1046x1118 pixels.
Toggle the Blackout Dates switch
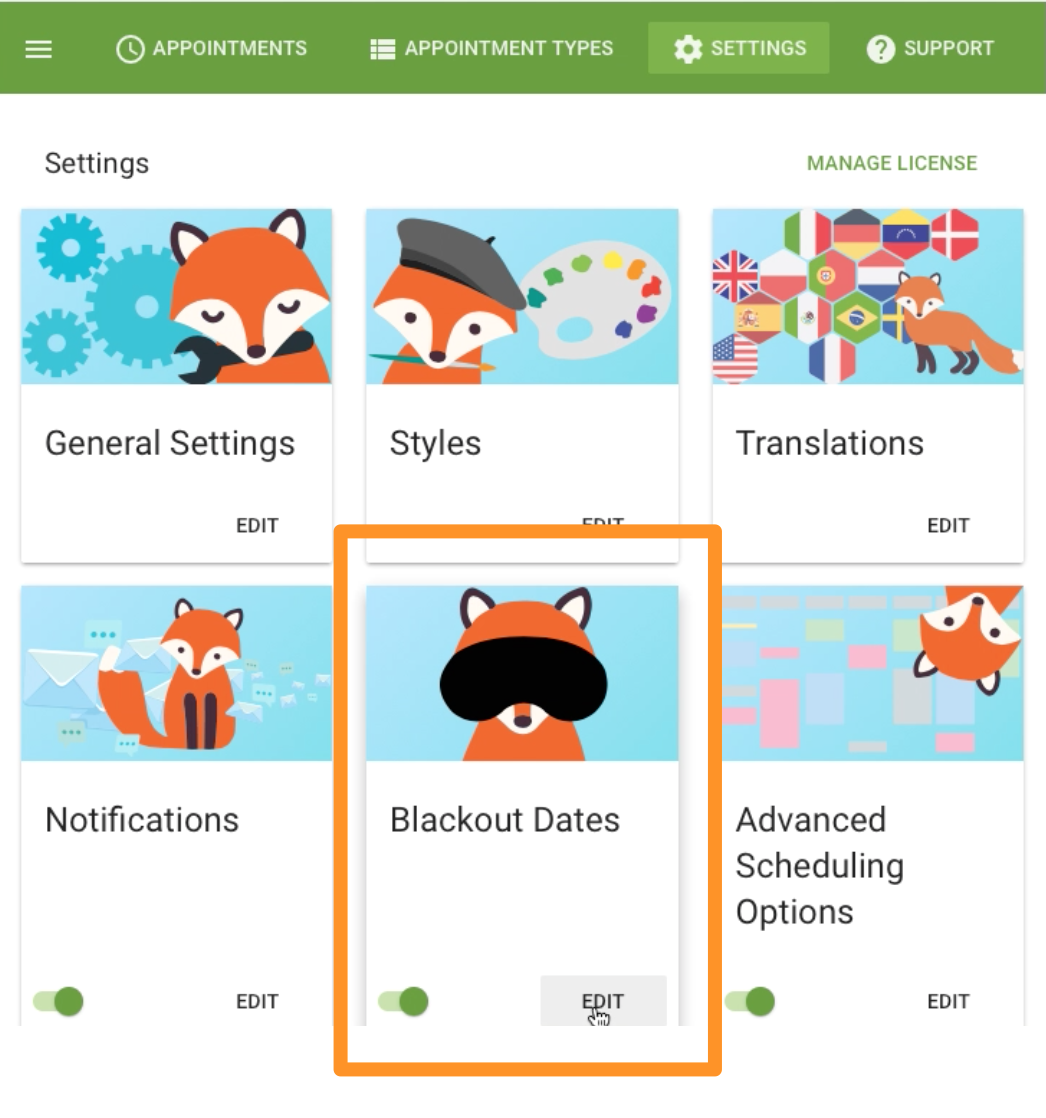[404, 1001]
